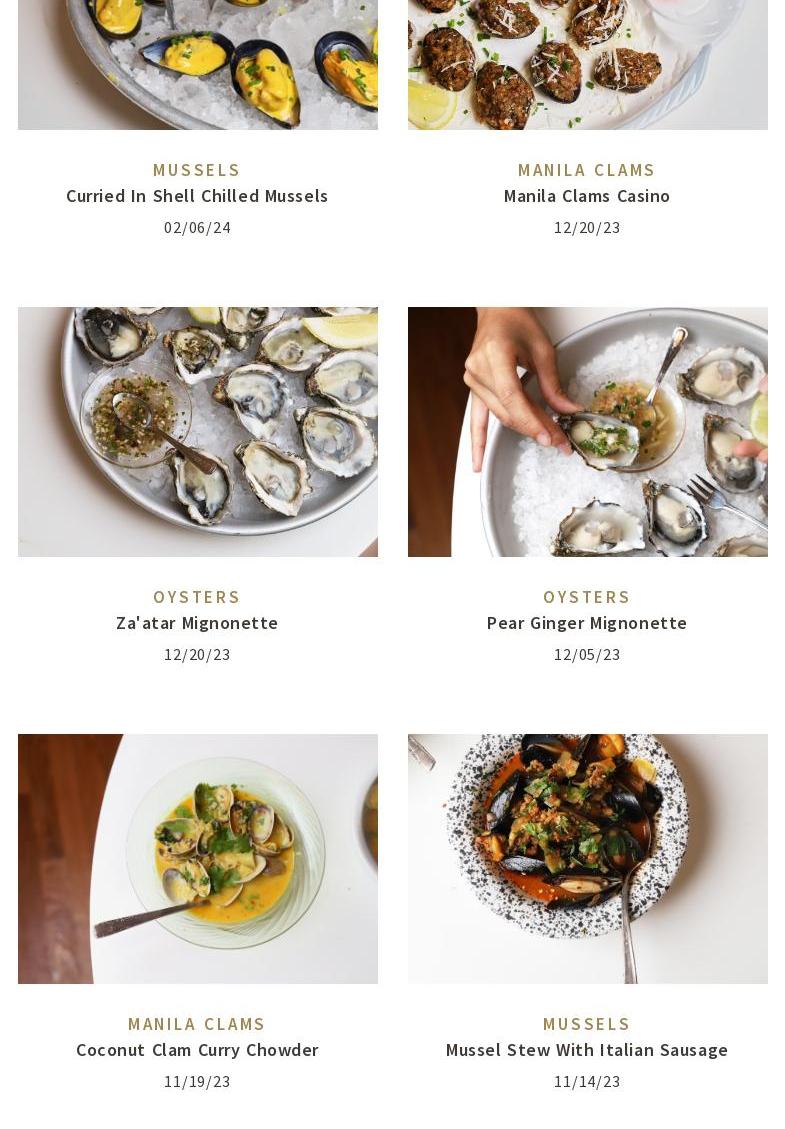The image size is (785, 1129).
Task: Open Coconut Clam Curry Chowder recipe title
Action: click(x=197, y=1050)
